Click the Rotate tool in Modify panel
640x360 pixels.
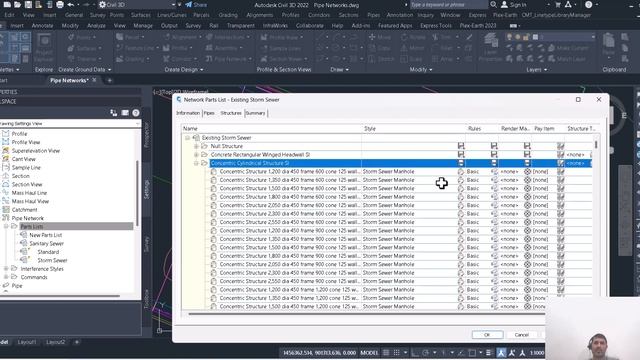tap(413, 37)
